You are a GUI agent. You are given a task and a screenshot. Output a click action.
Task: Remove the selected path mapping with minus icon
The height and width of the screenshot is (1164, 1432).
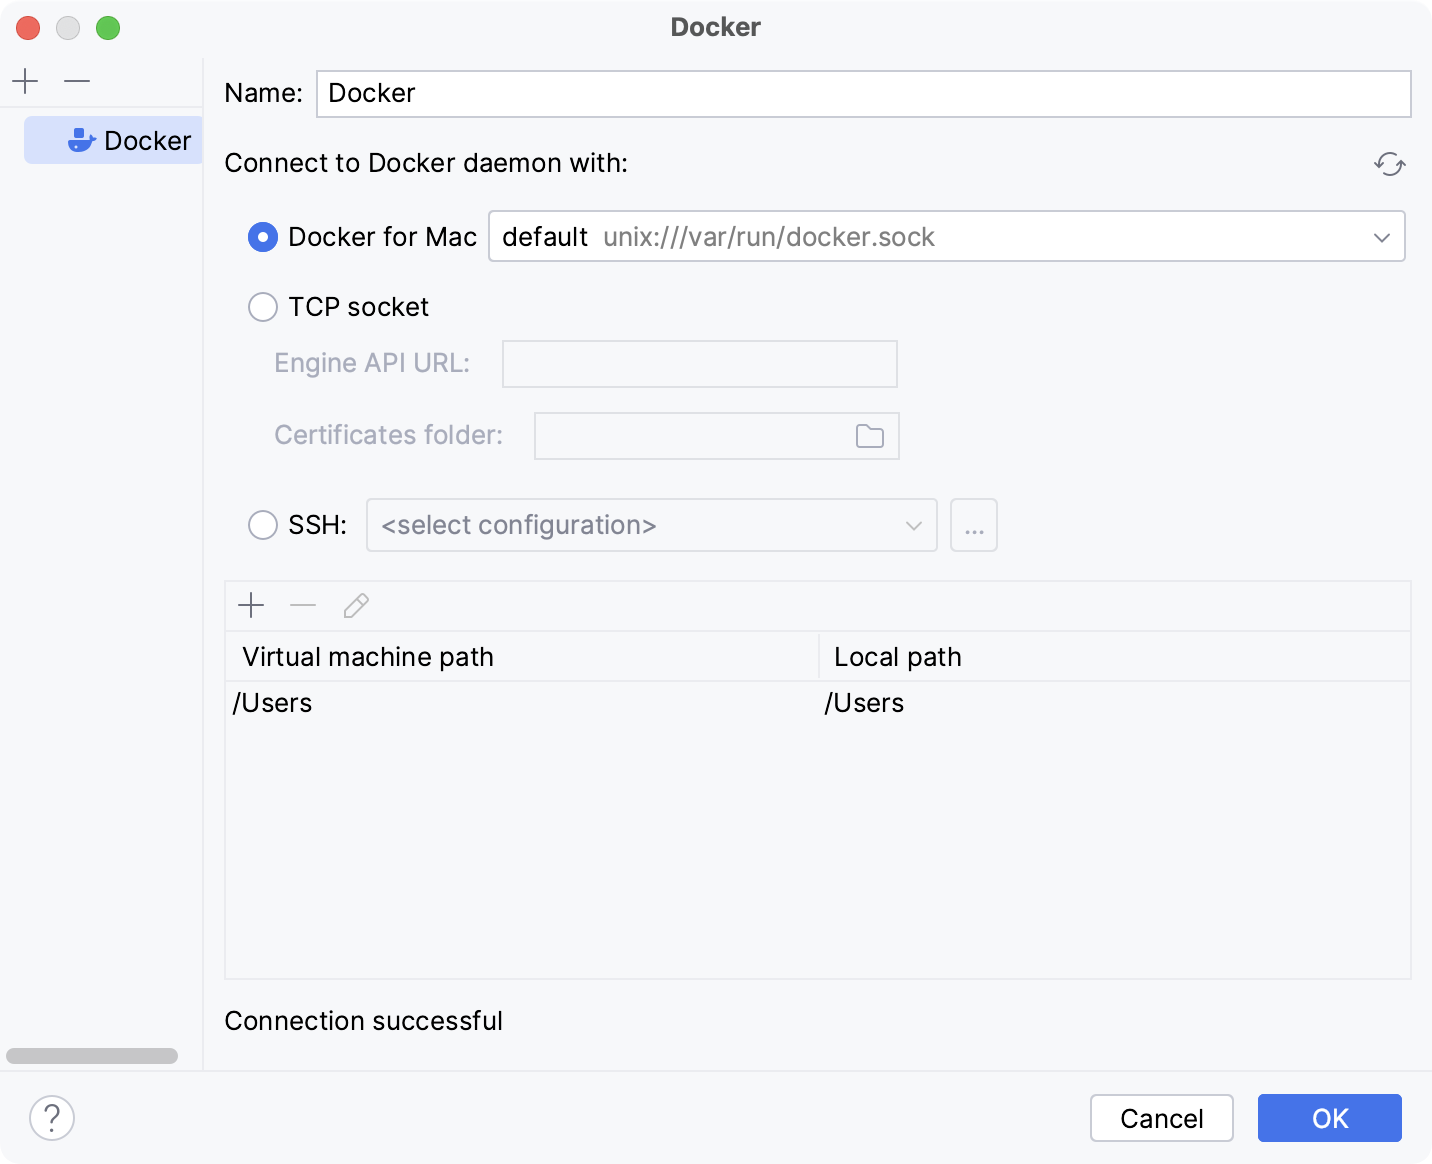[303, 605]
